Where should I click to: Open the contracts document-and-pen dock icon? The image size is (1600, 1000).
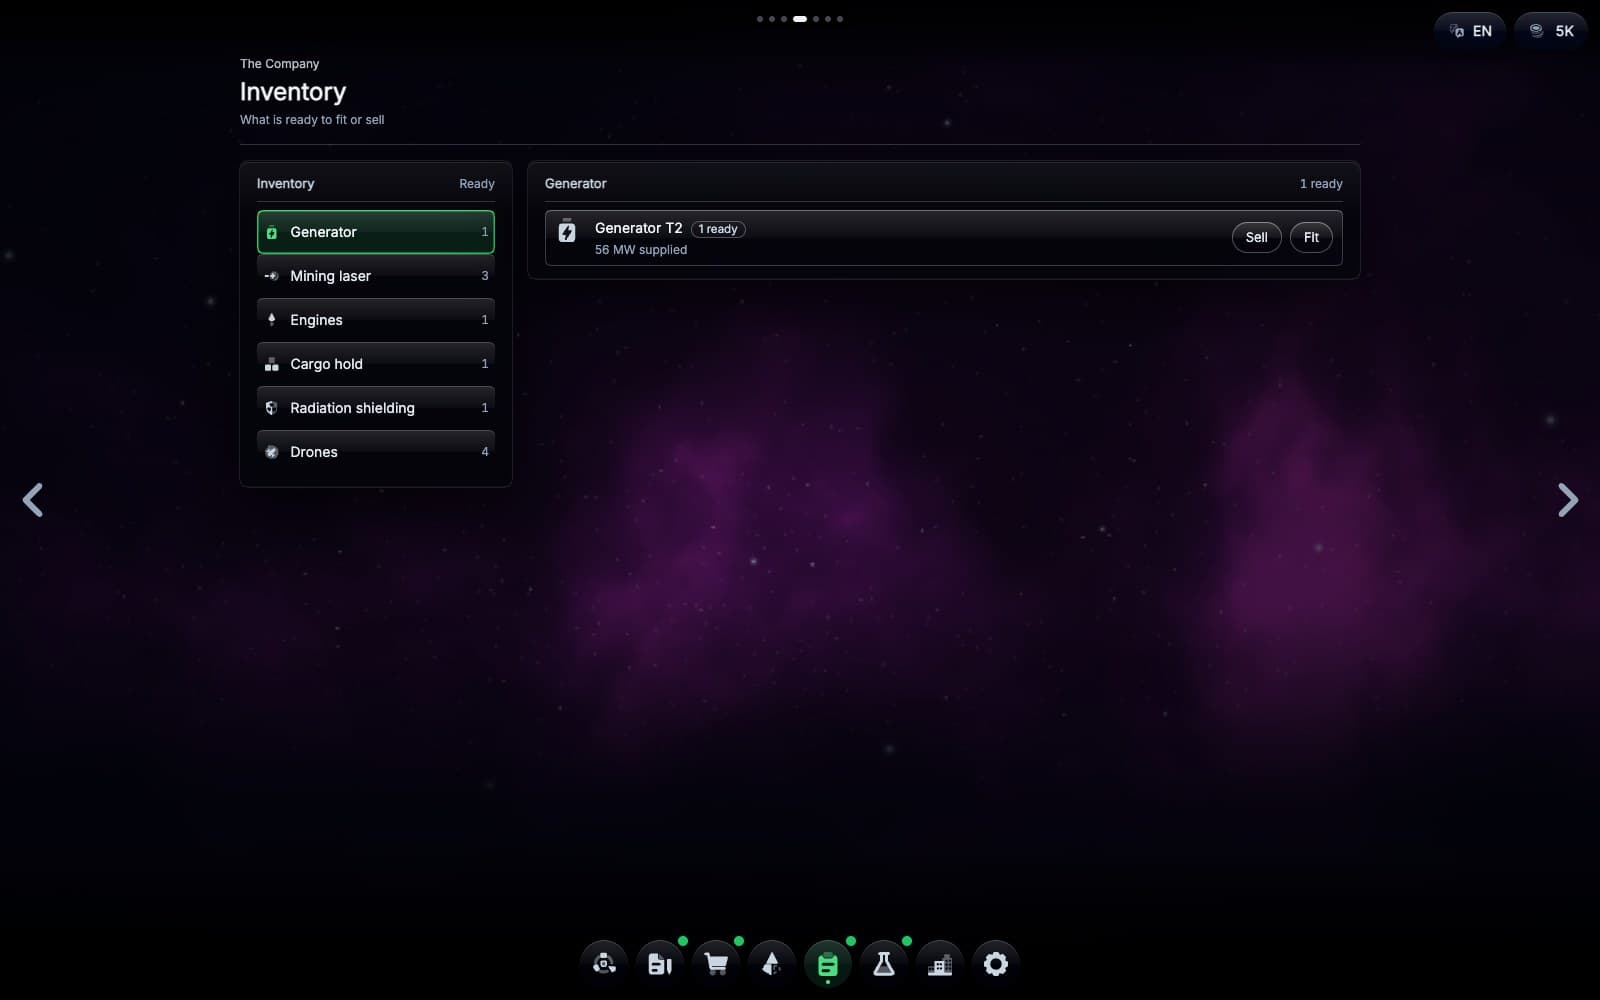pos(660,964)
